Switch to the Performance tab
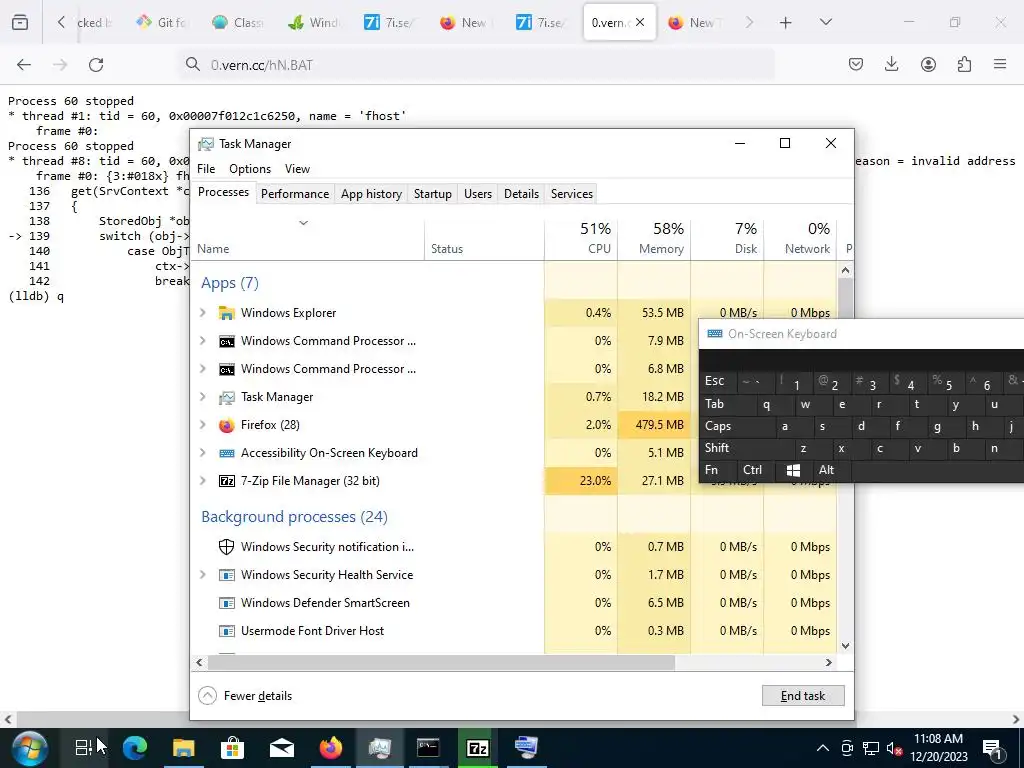Screen dimensions: 1024x768 point(295,194)
